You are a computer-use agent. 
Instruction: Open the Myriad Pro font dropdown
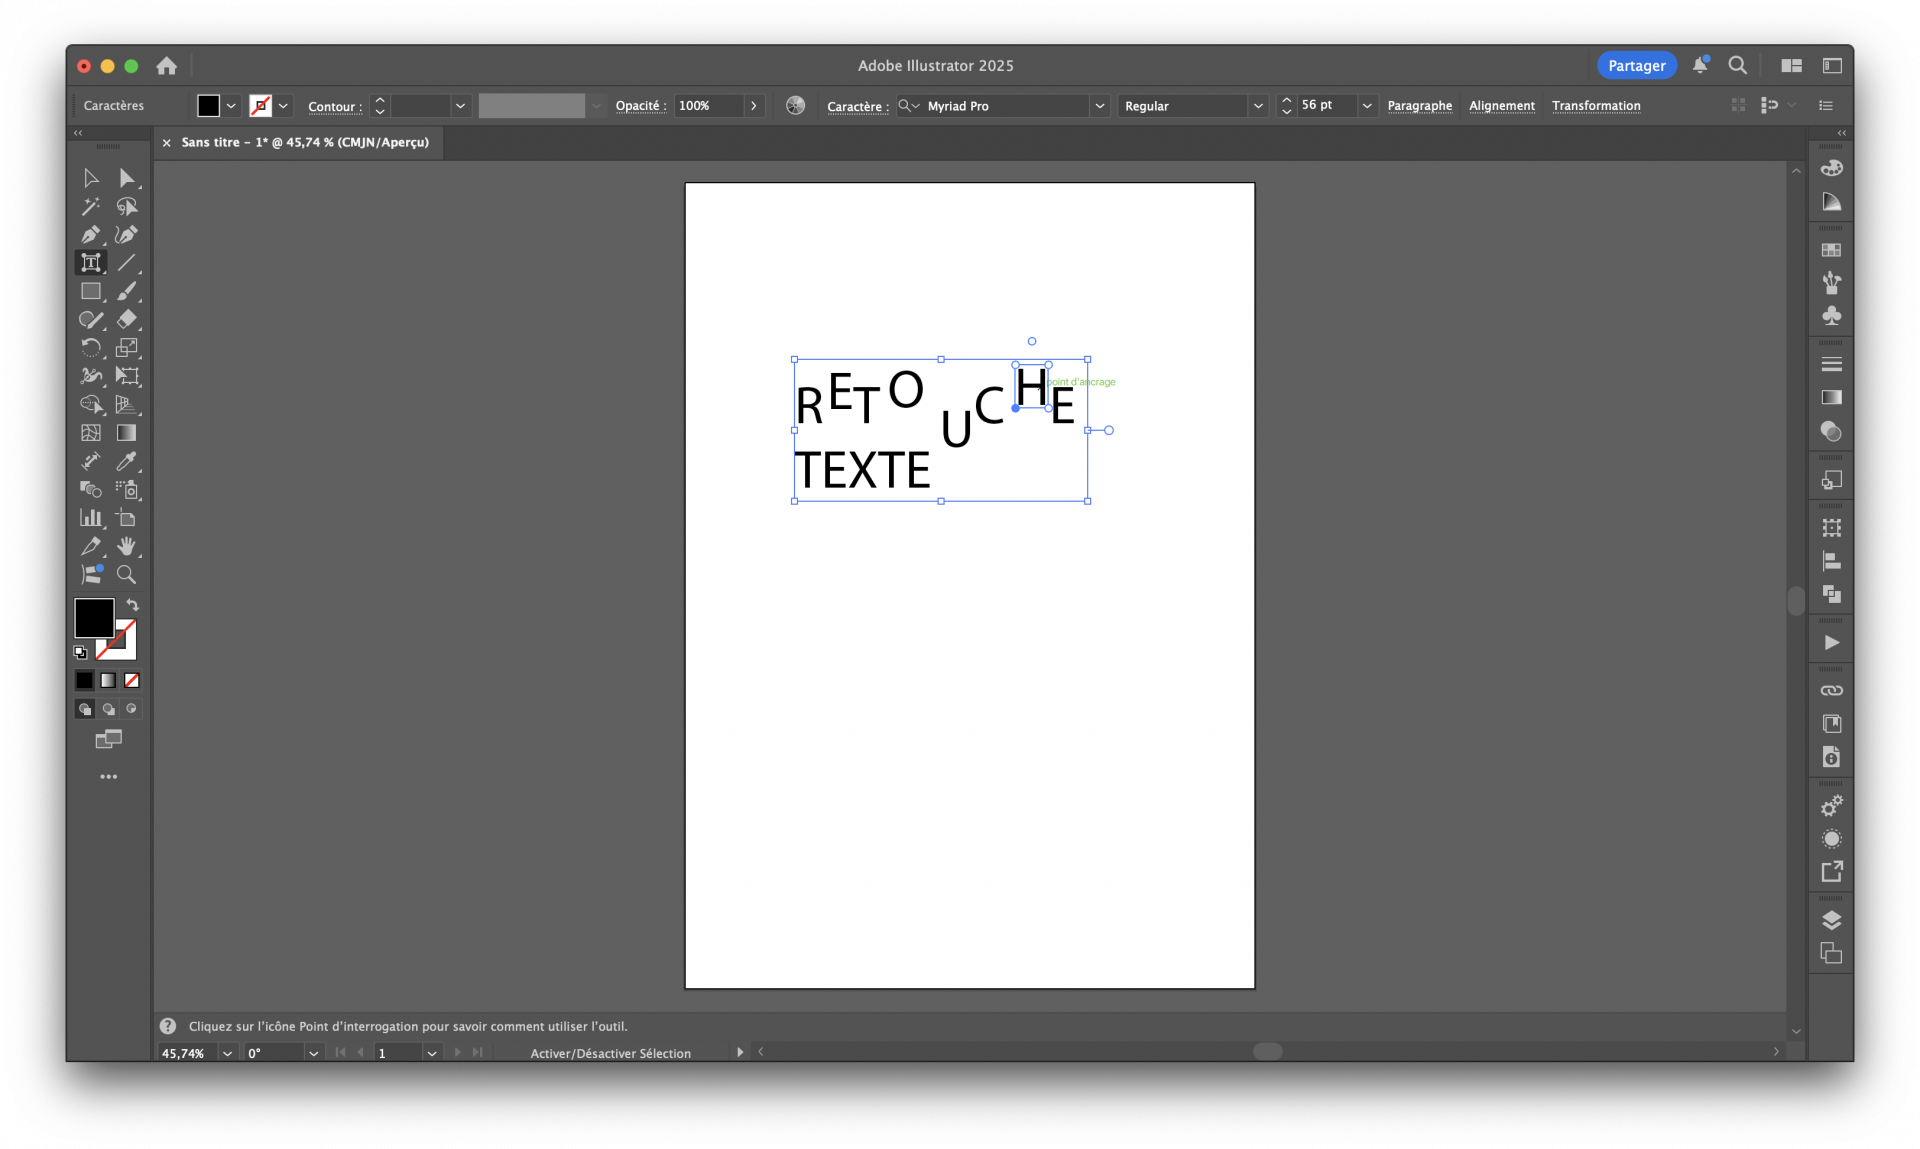[x=1099, y=105]
